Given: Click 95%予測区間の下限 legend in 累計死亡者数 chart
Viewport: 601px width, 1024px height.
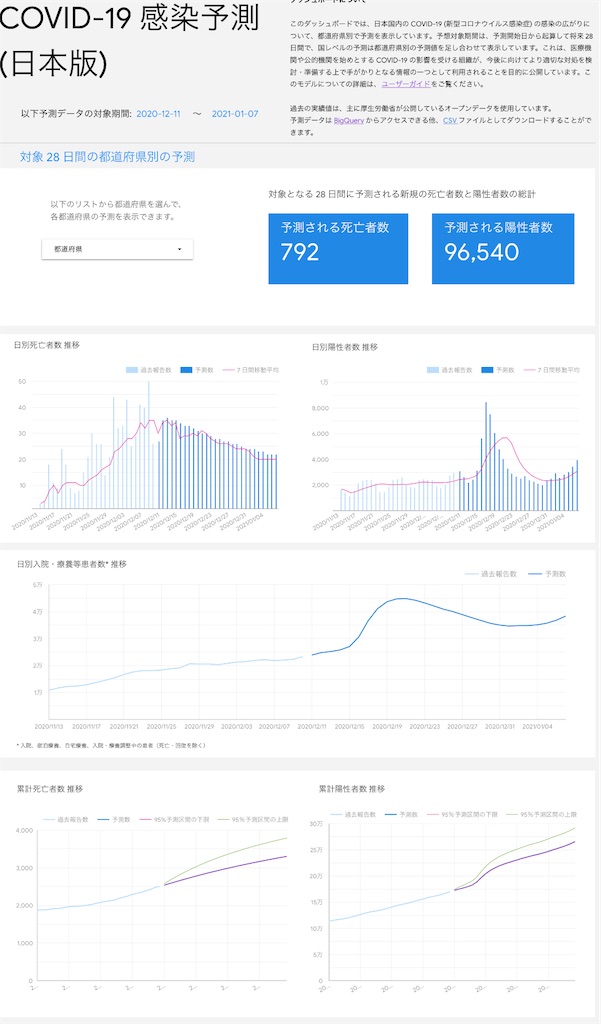Looking at the screenshot, I should point(174,820).
